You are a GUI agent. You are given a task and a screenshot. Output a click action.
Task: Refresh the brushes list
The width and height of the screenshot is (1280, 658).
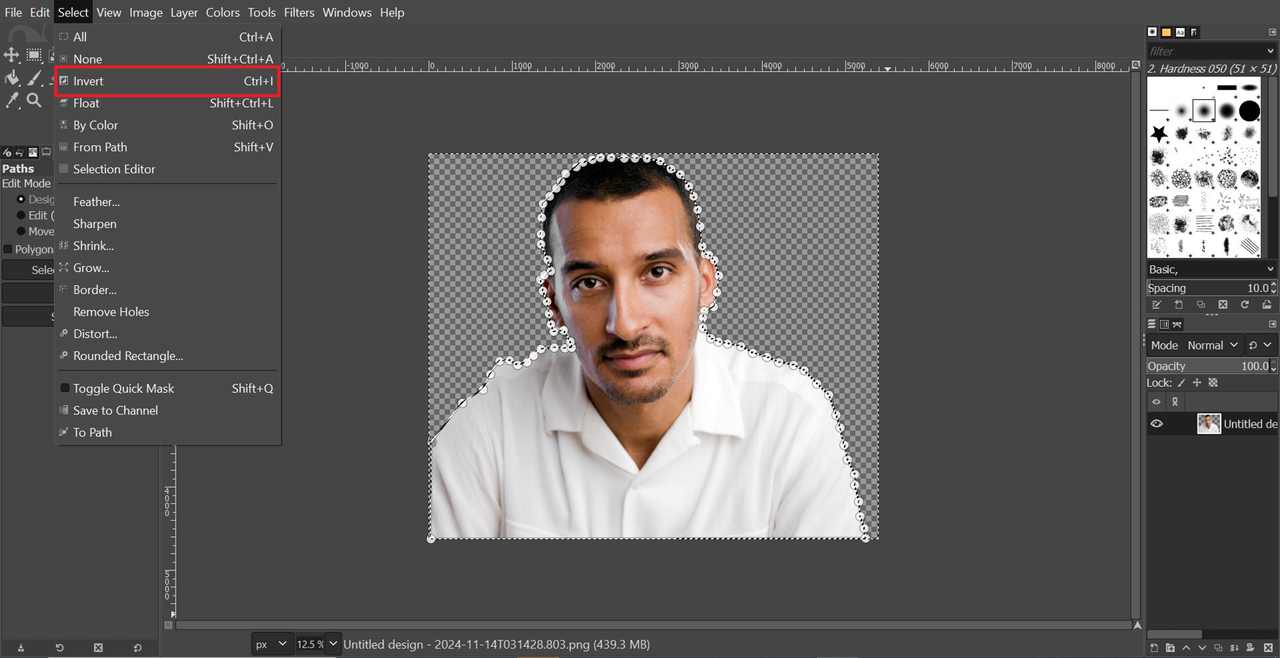pos(1245,304)
